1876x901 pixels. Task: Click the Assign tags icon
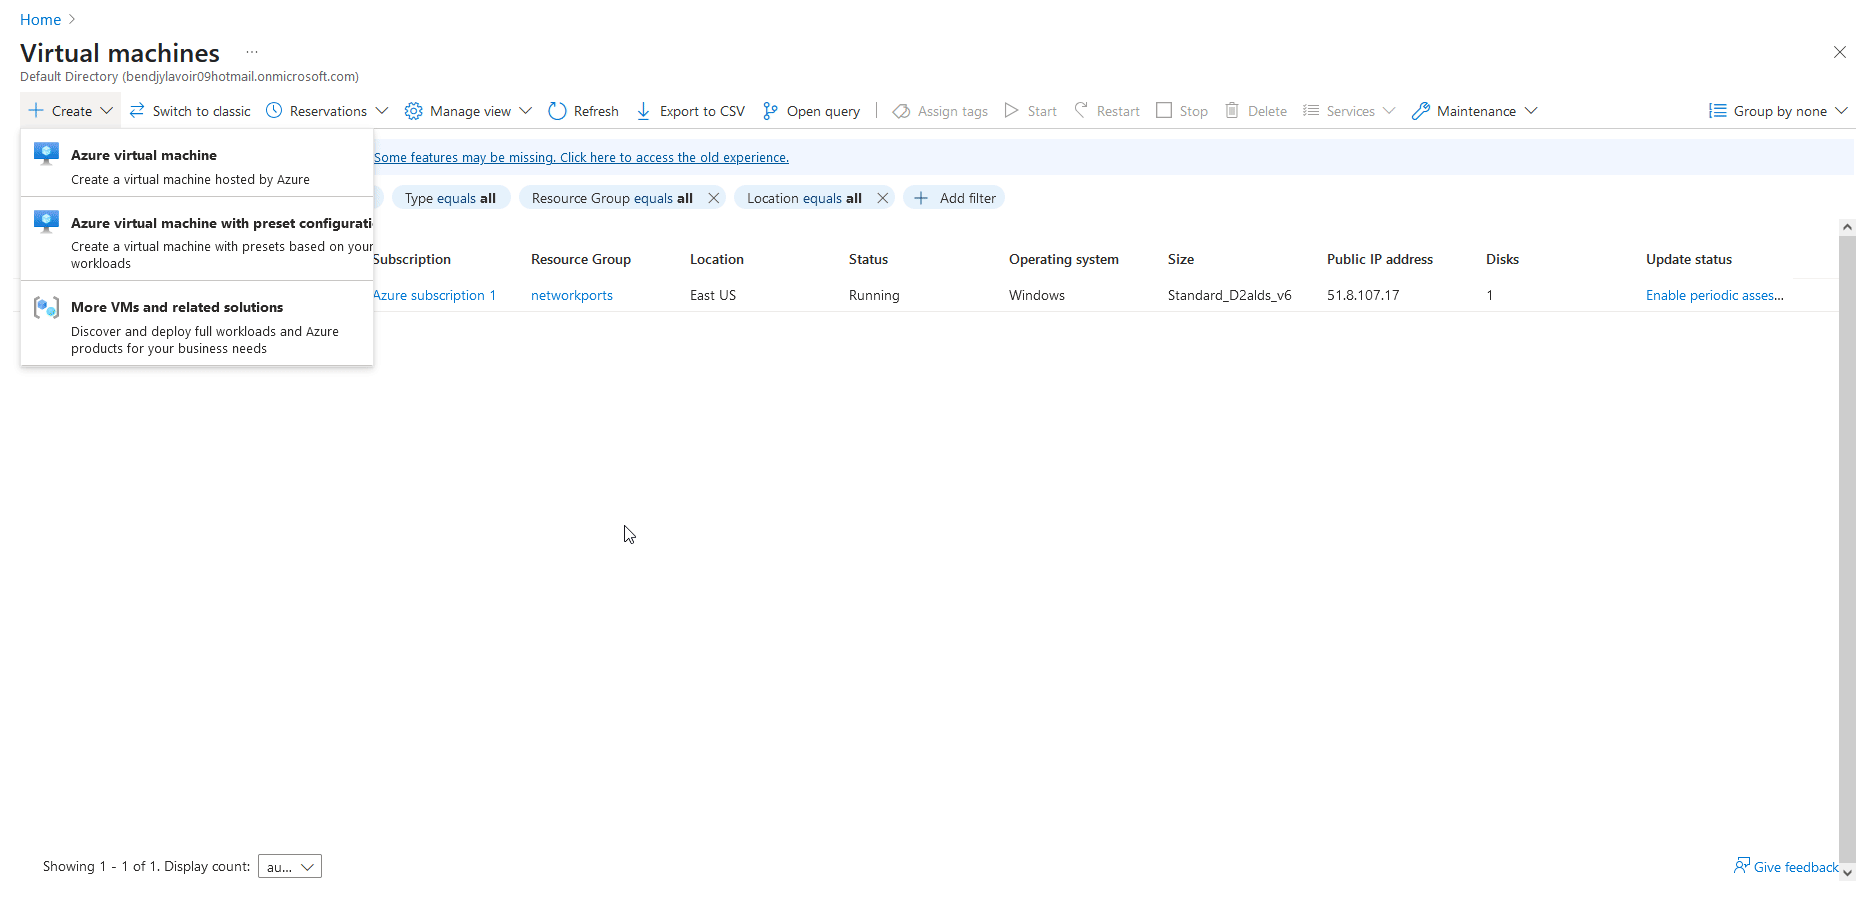coord(901,111)
